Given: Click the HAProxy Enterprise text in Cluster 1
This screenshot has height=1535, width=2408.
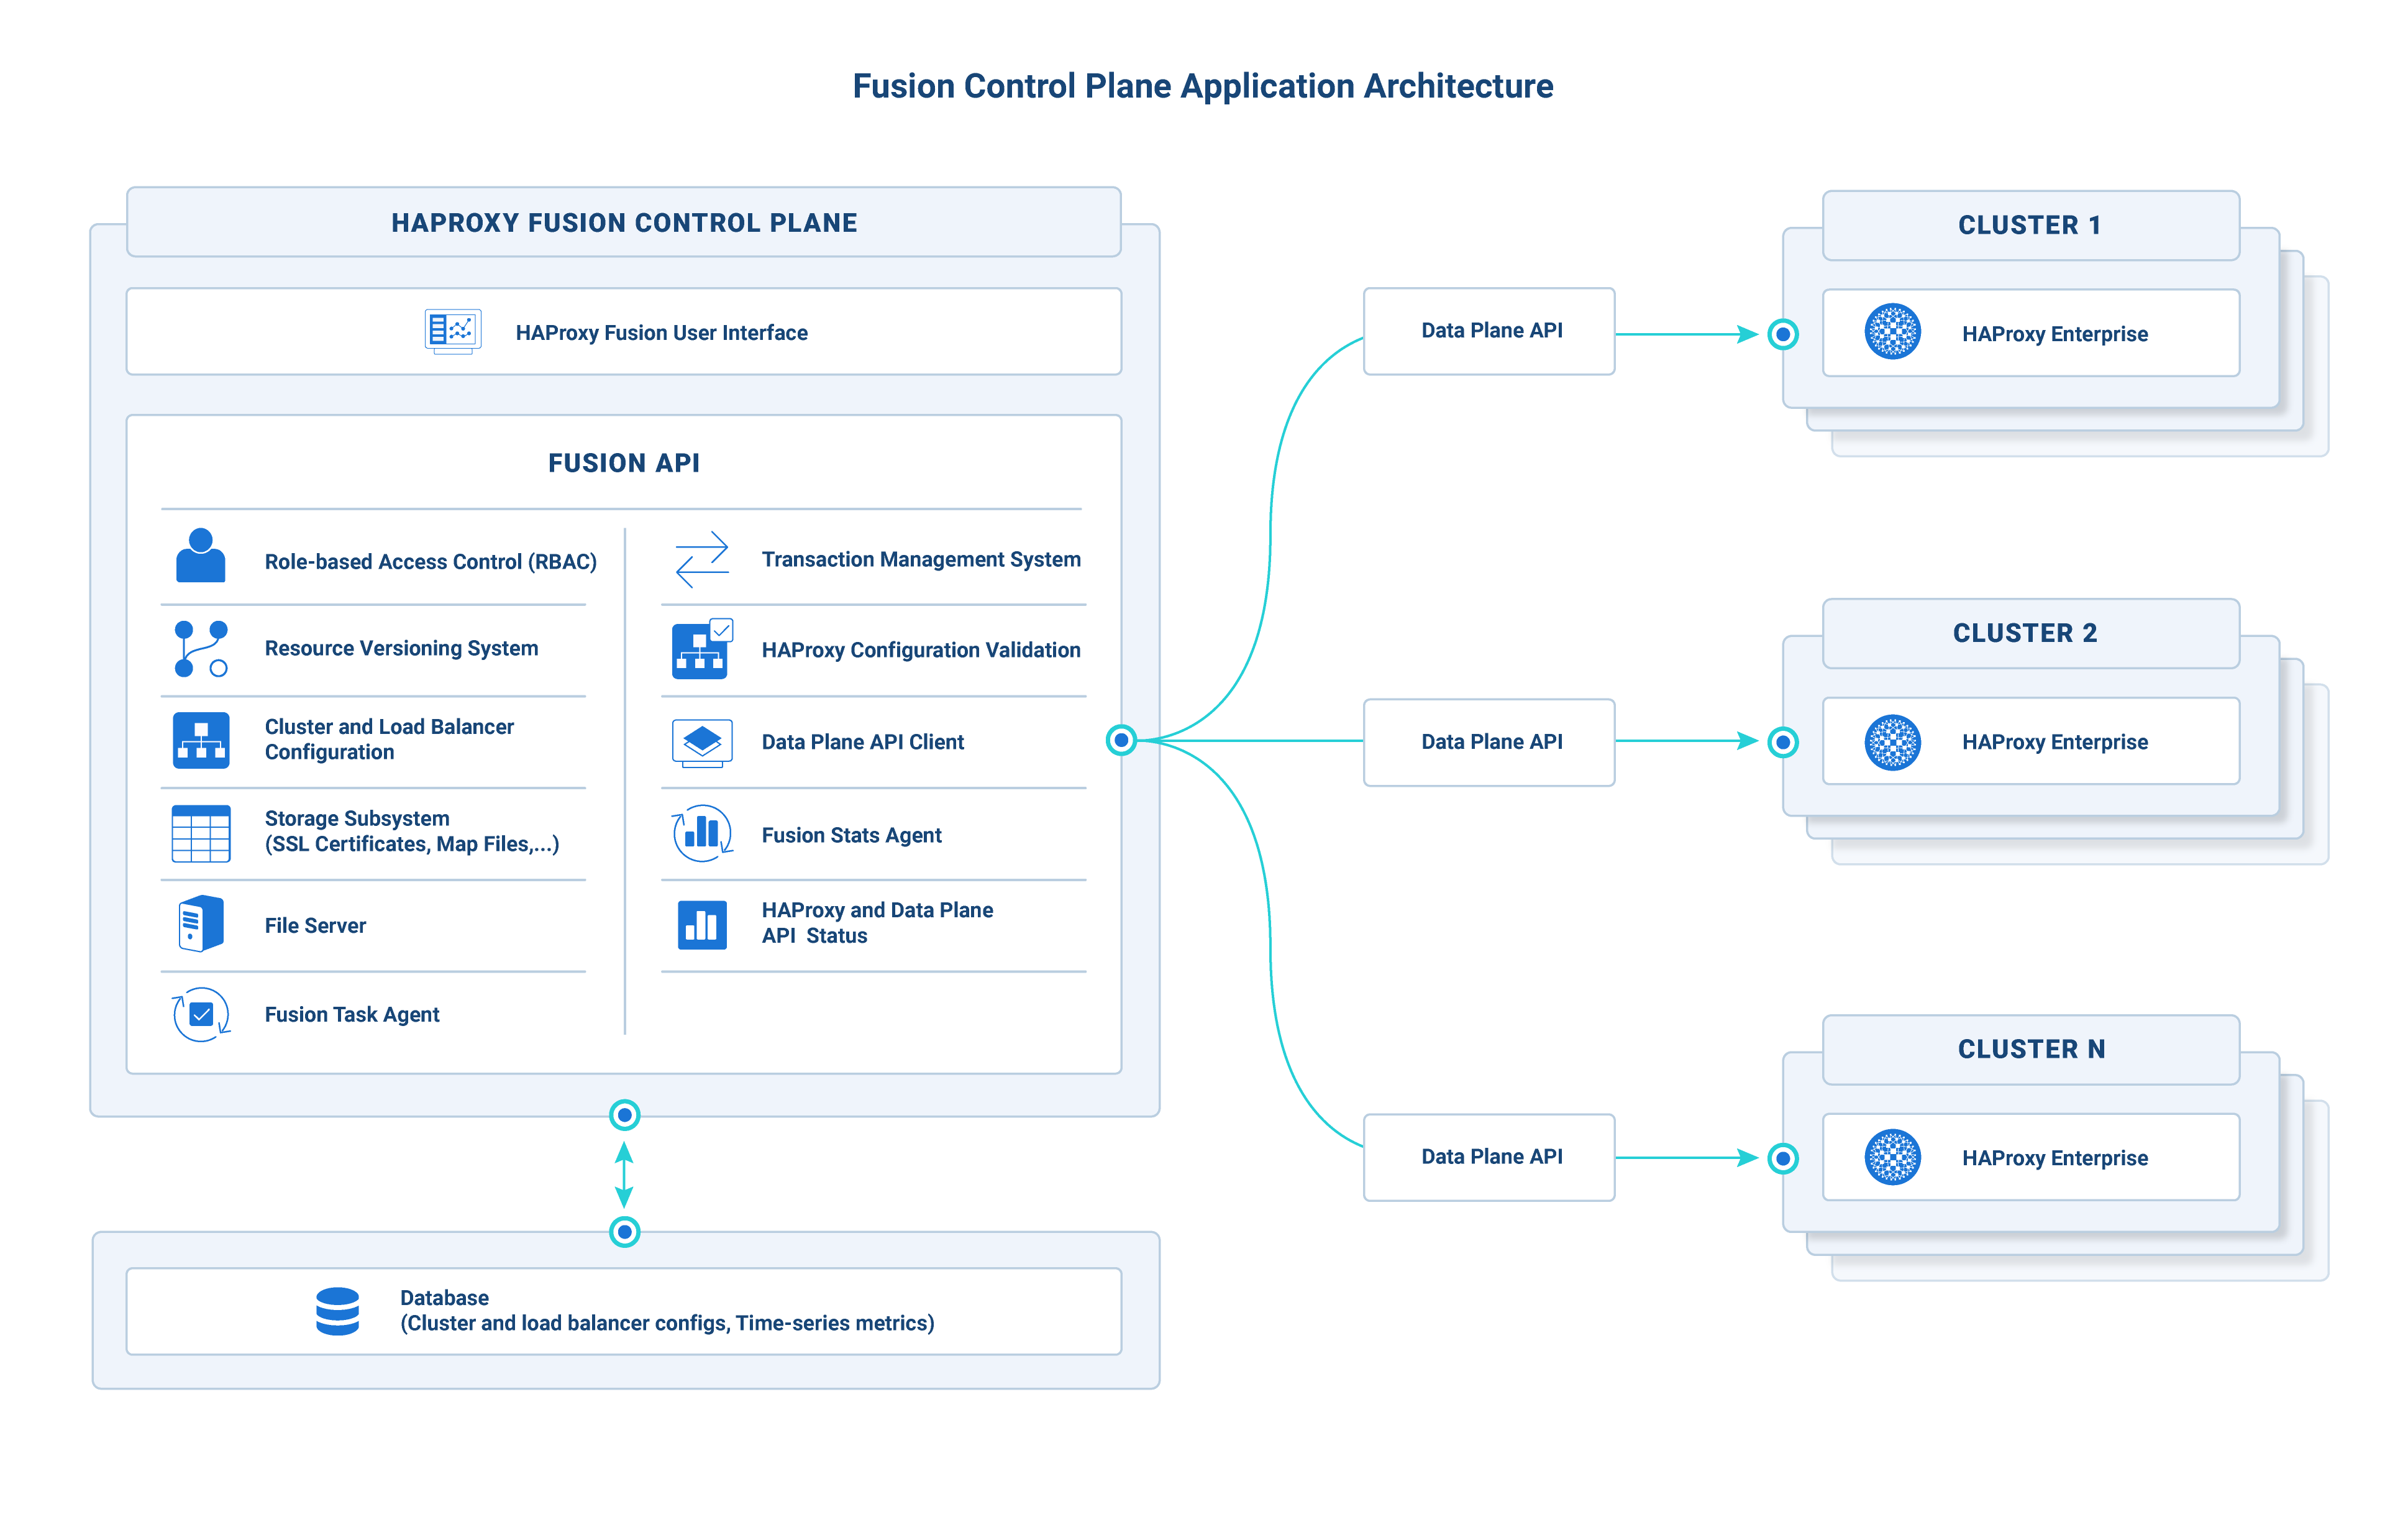Looking at the screenshot, I should click(x=2055, y=334).
